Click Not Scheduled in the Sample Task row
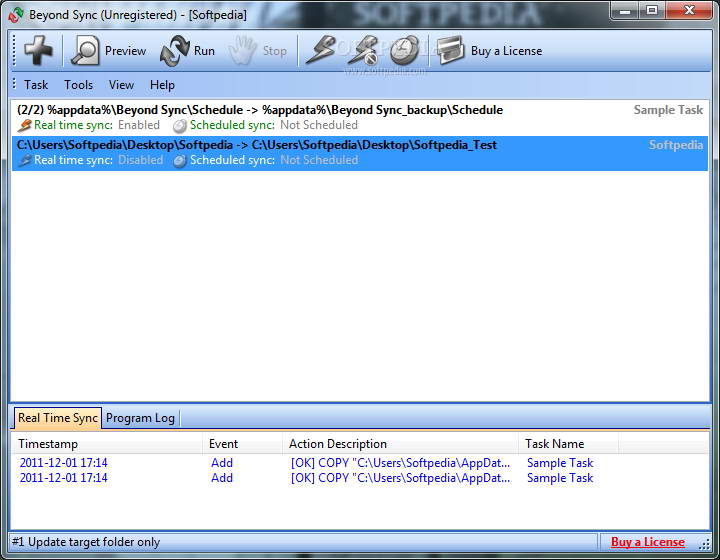Viewport: 720px width, 560px height. click(x=319, y=125)
